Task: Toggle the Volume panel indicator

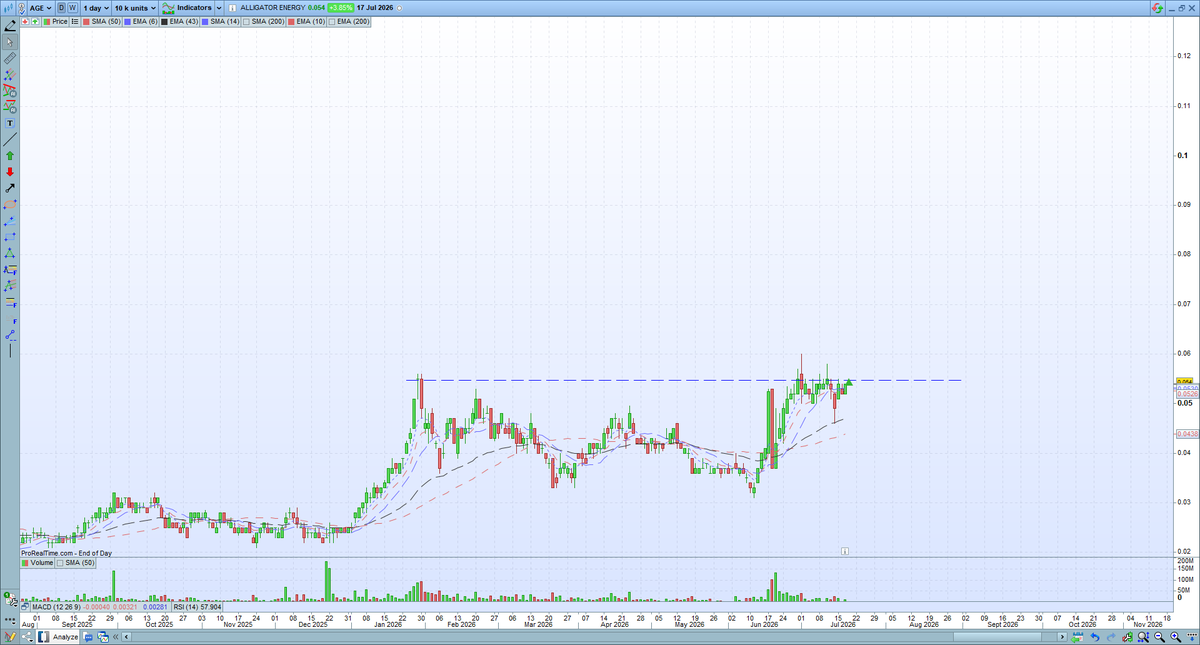Action: [x=36, y=563]
